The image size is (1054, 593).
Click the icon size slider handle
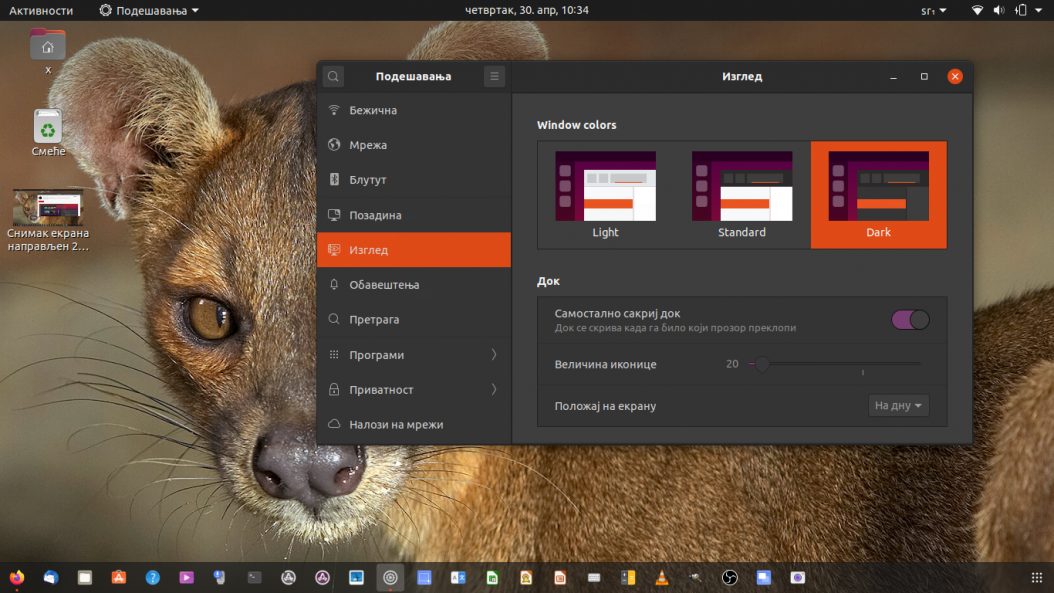click(x=762, y=364)
